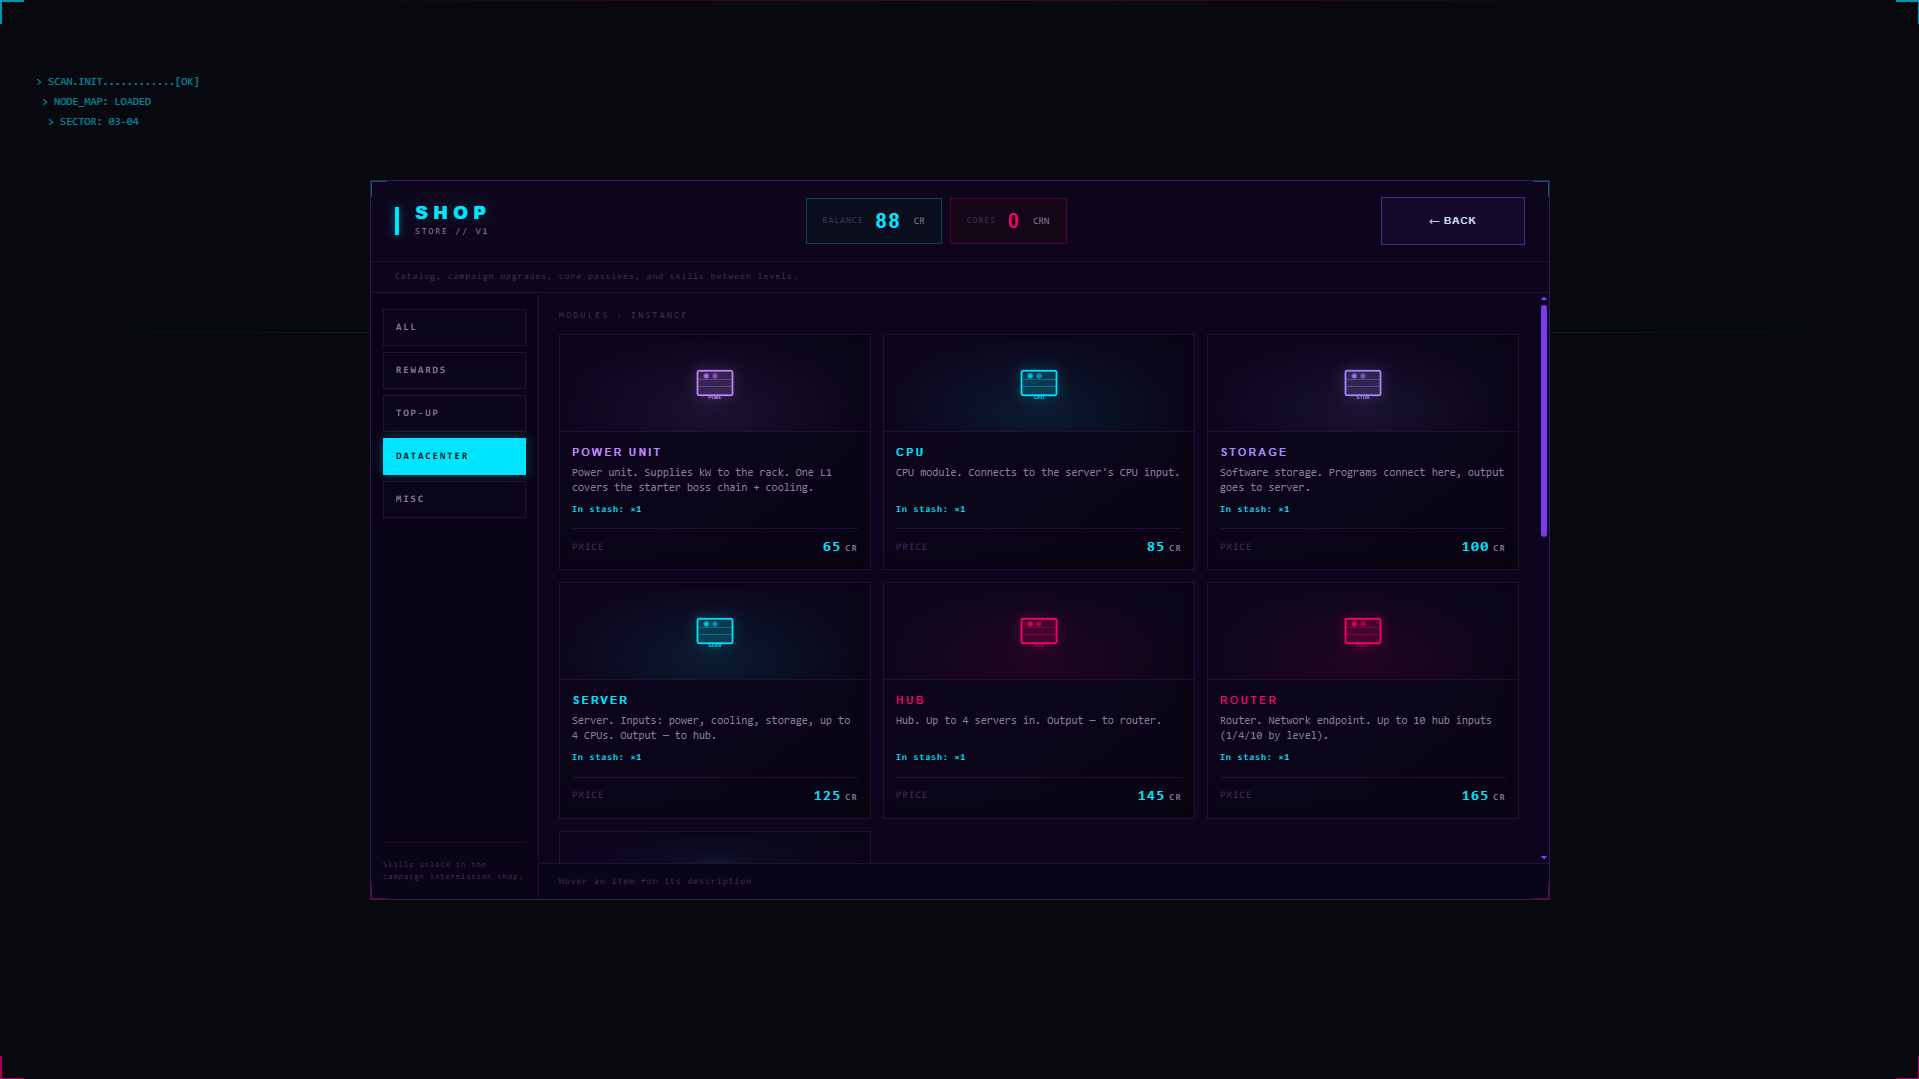1919x1079 pixels.
Task: Click the scrollbar down arrow
Action: (x=1544, y=857)
